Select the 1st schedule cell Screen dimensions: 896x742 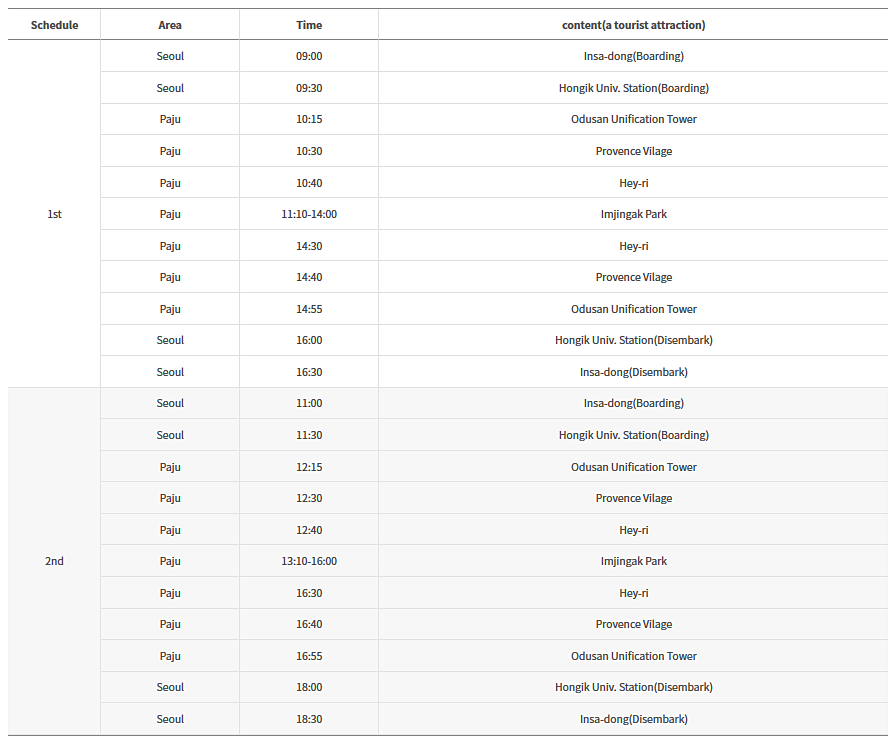click(54, 214)
